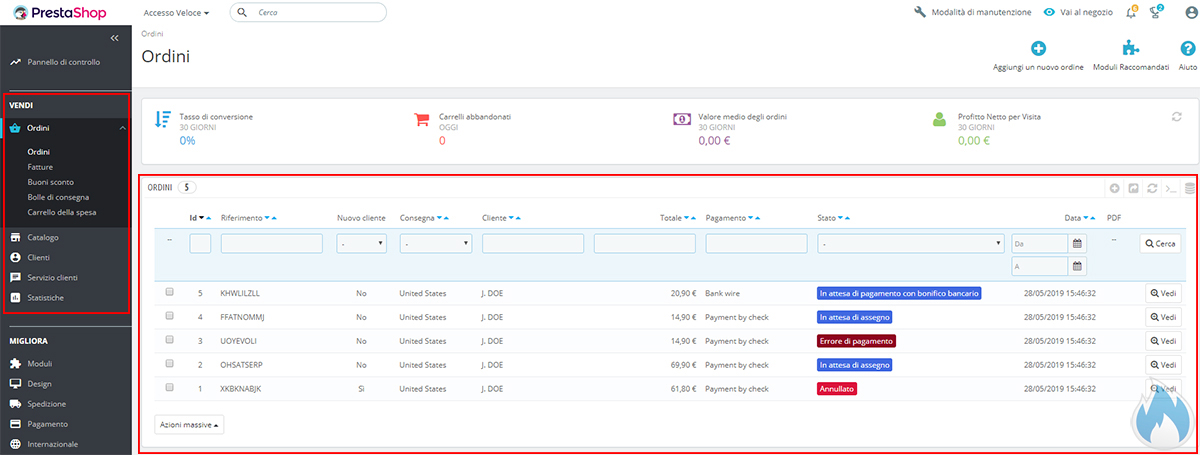
Task: Tick the checkbox for order UOYEVOLI
Action: point(169,340)
